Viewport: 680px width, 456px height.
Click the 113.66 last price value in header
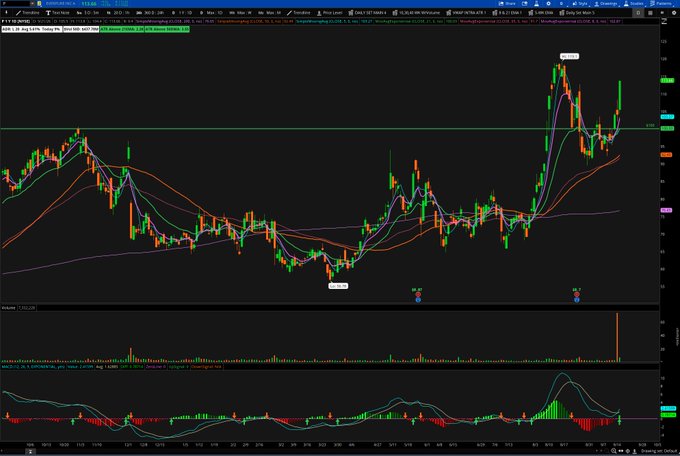(89, 3)
